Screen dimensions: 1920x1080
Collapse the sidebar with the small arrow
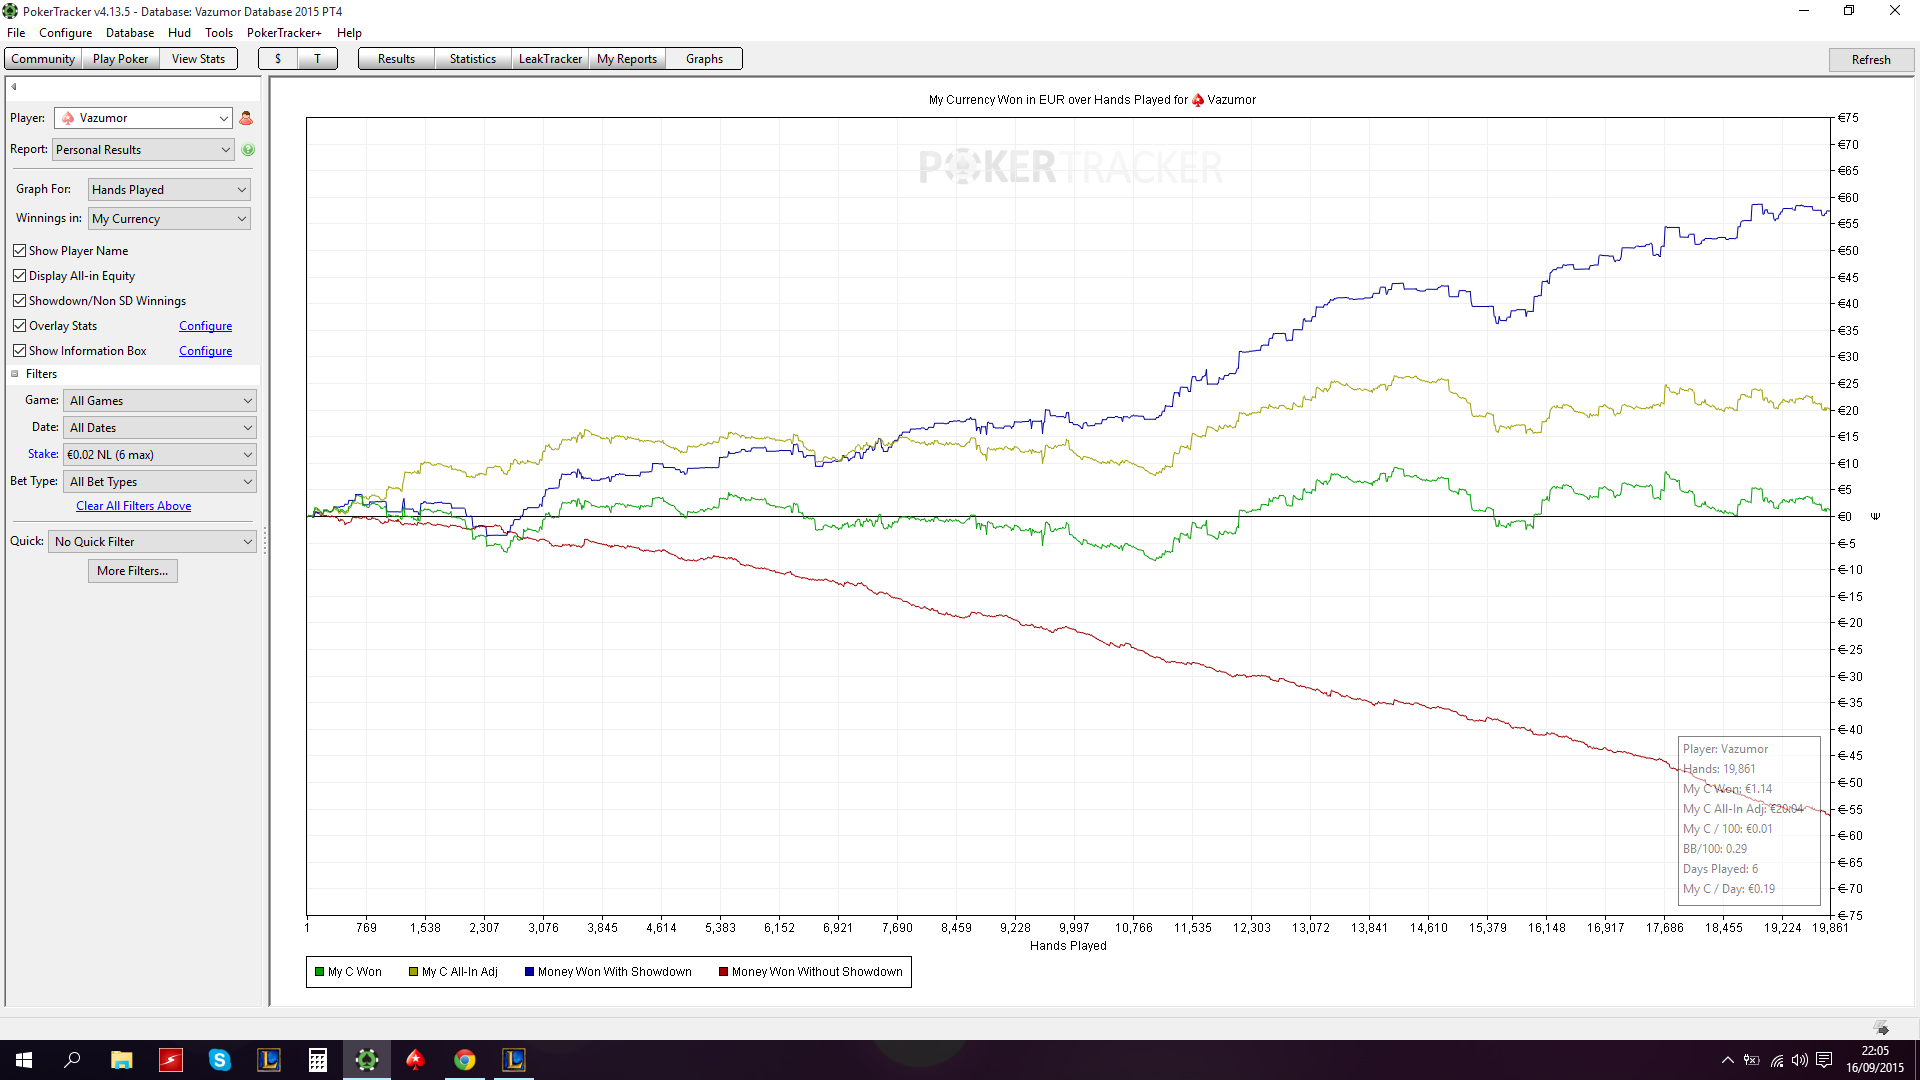(14, 86)
